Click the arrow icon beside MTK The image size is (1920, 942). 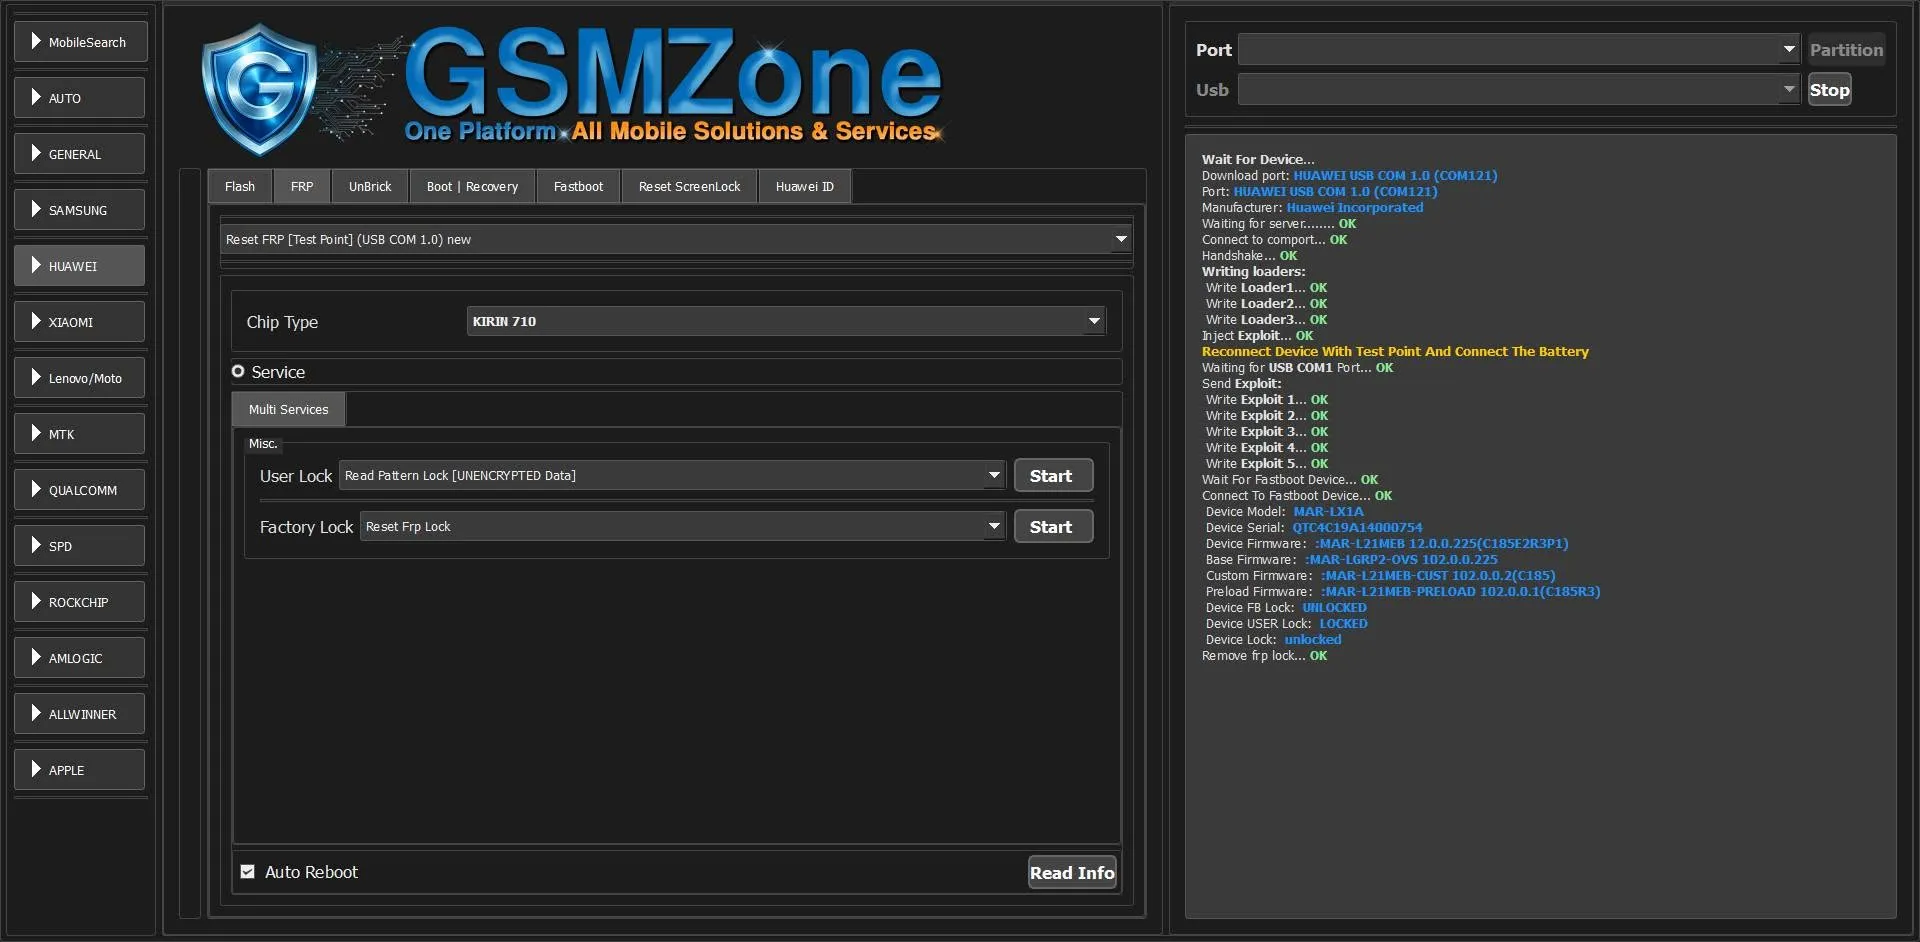pos(36,433)
